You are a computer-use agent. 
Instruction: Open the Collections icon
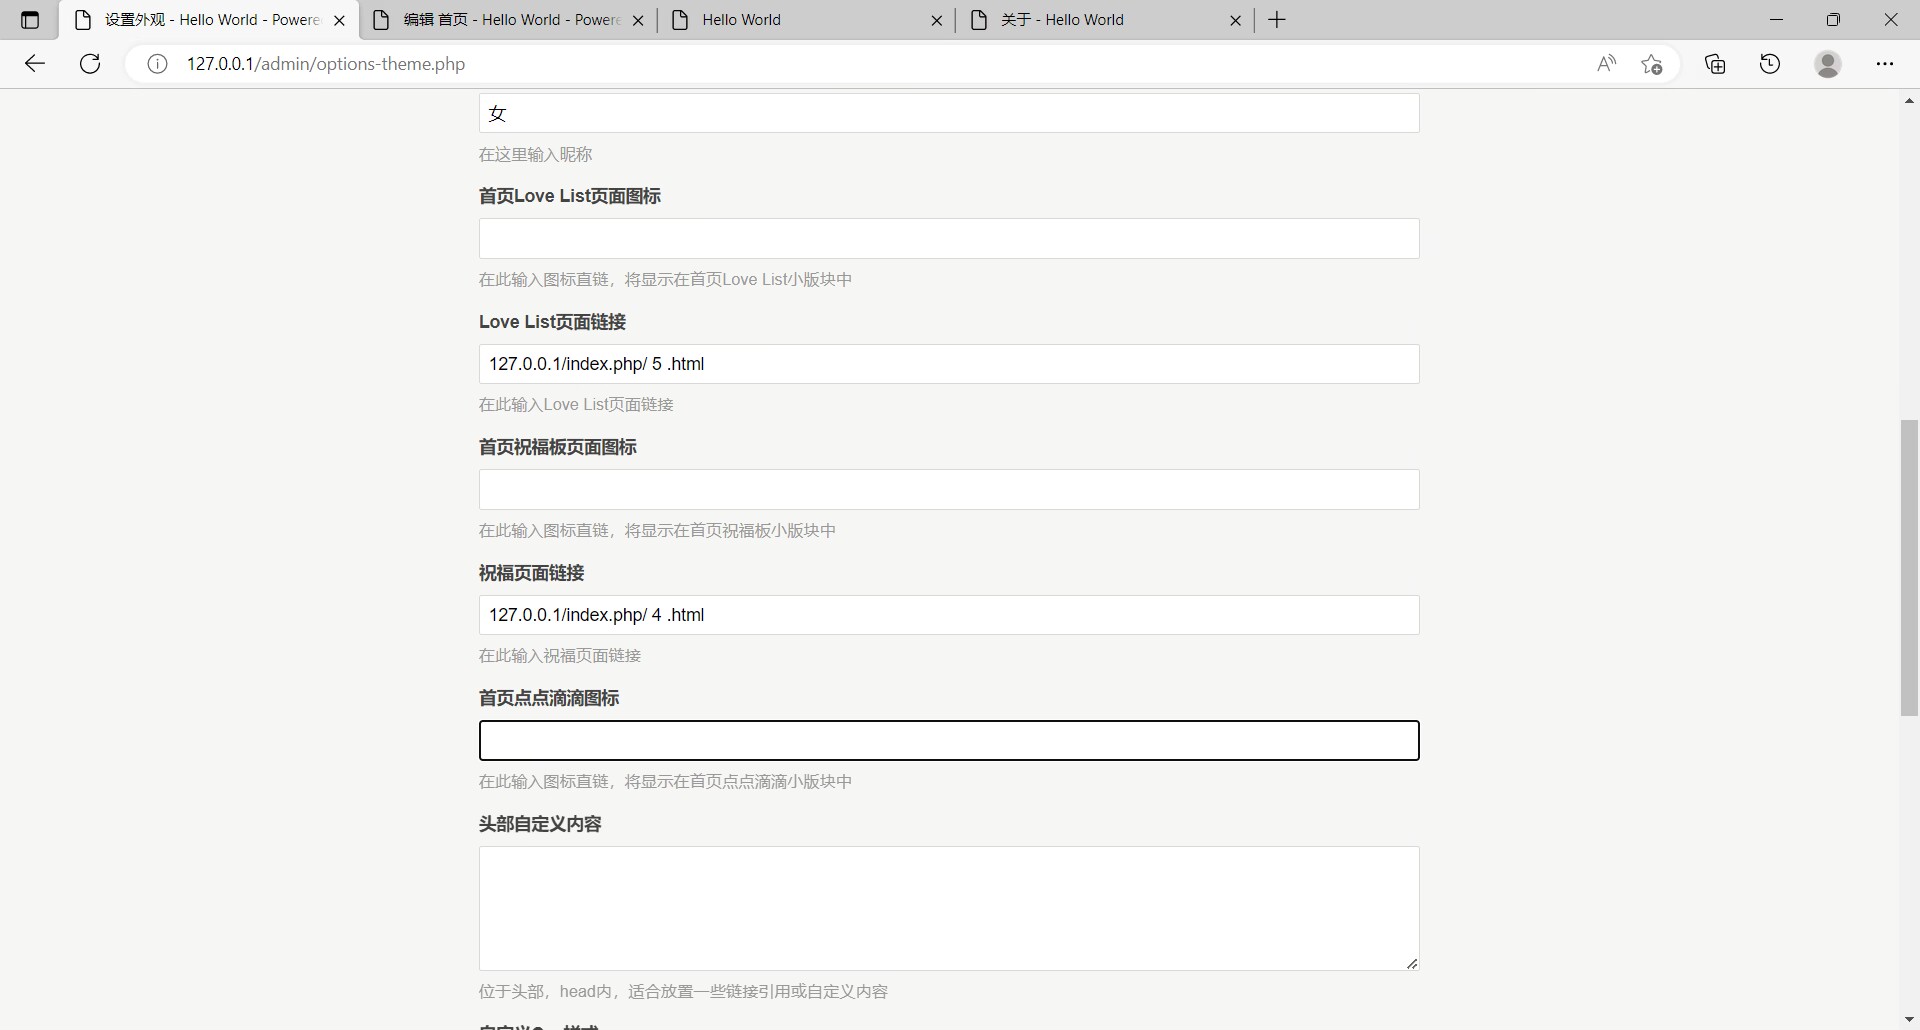coord(1716,64)
